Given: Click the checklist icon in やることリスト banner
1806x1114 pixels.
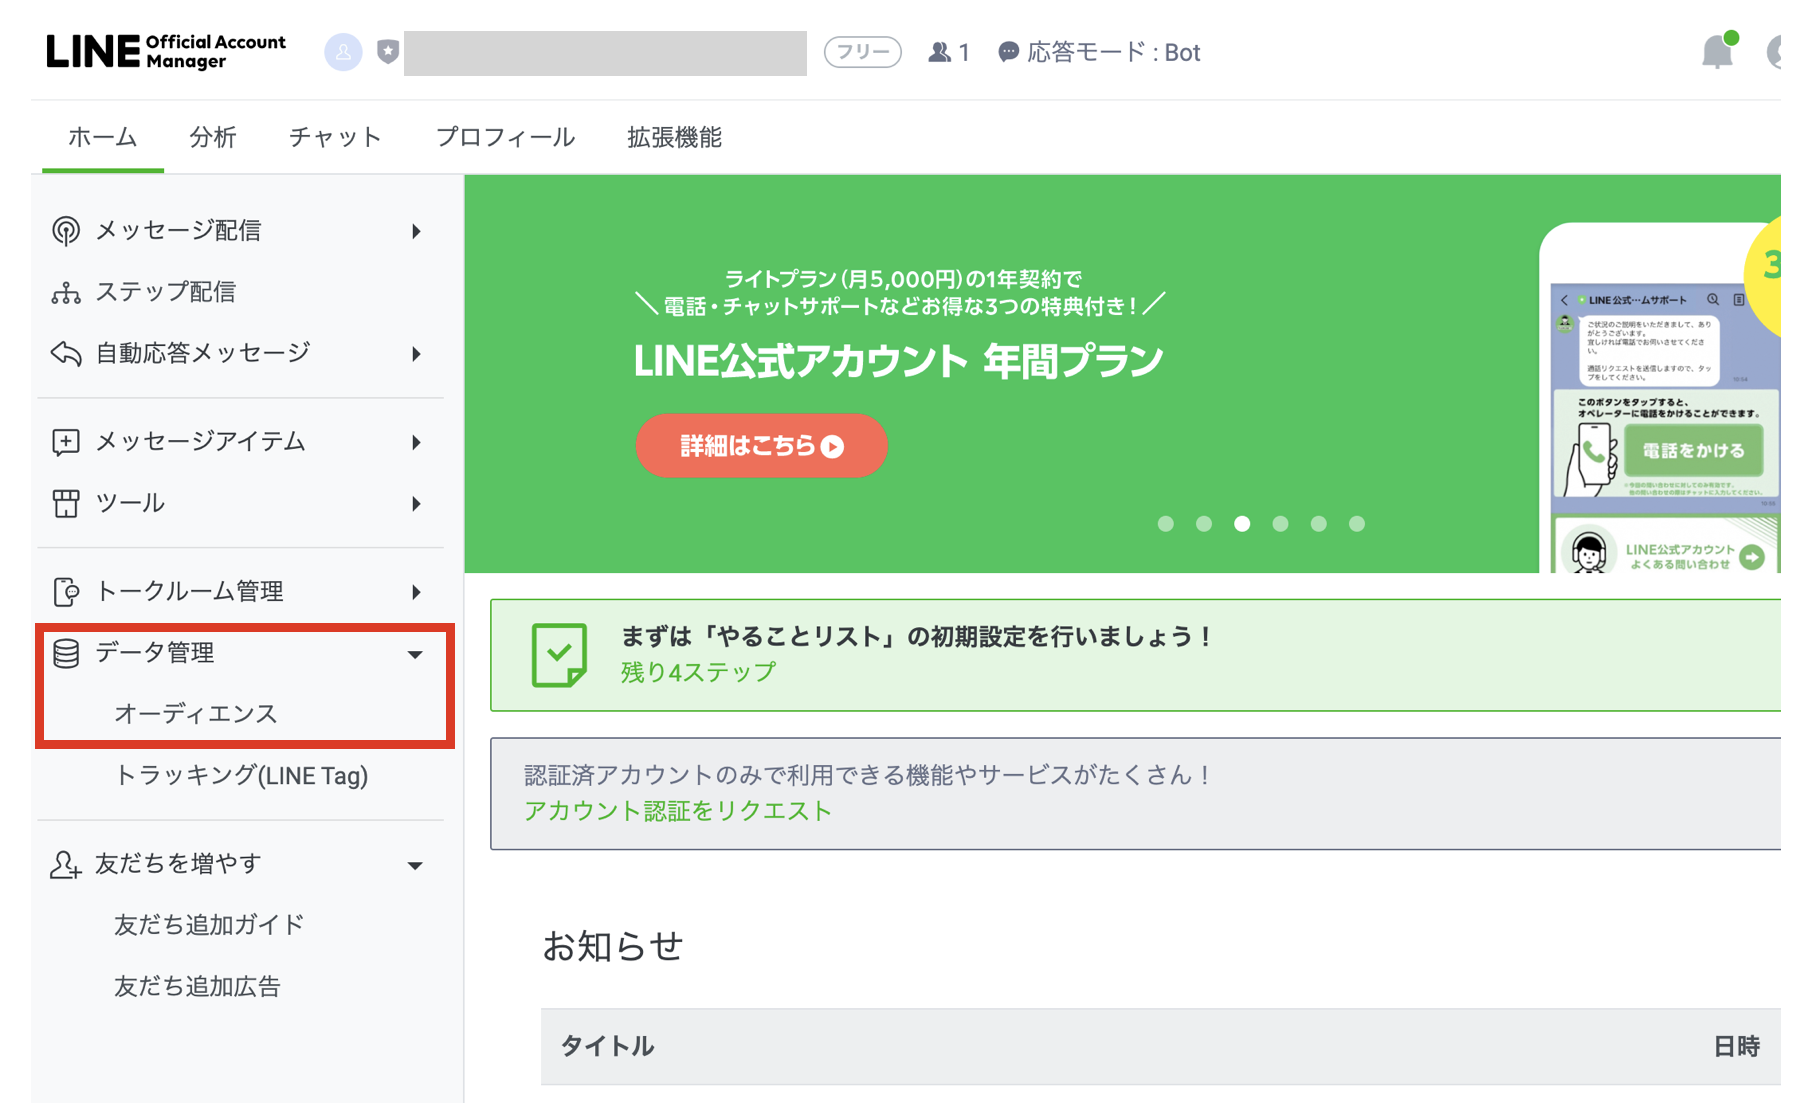Looking at the screenshot, I should coord(559,655).
